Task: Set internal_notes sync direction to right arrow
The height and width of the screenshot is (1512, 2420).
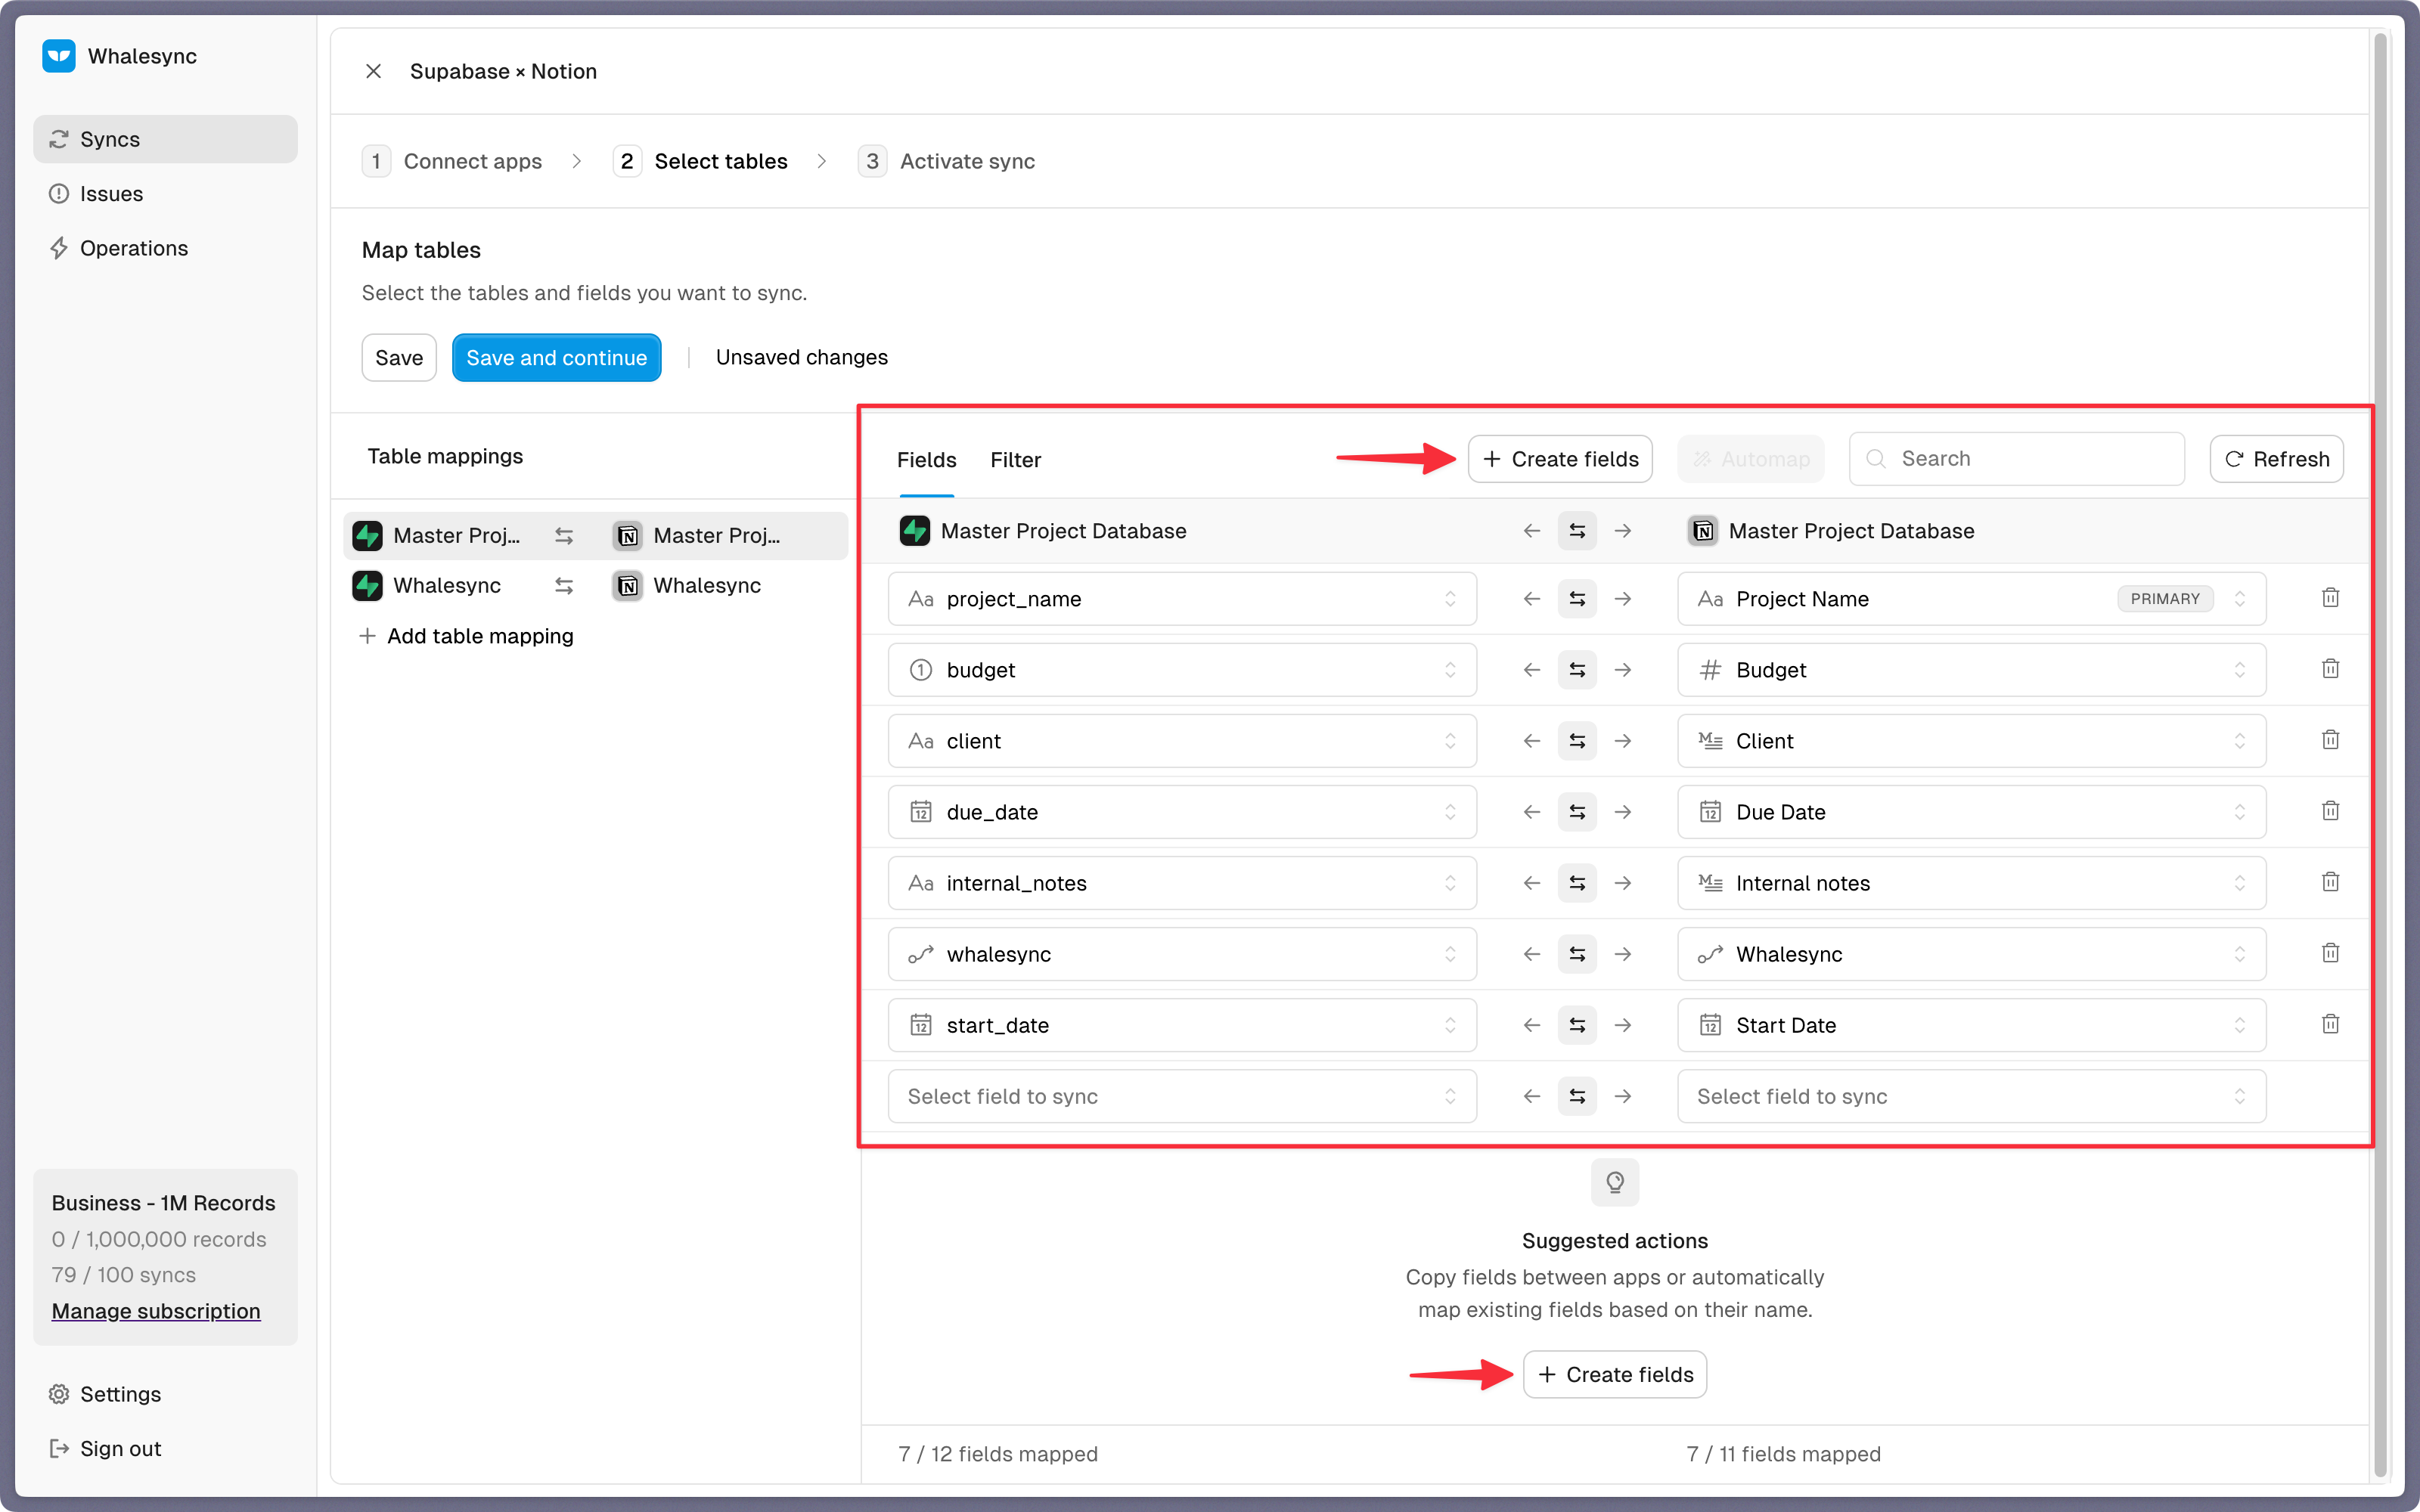Action: 1623,883
